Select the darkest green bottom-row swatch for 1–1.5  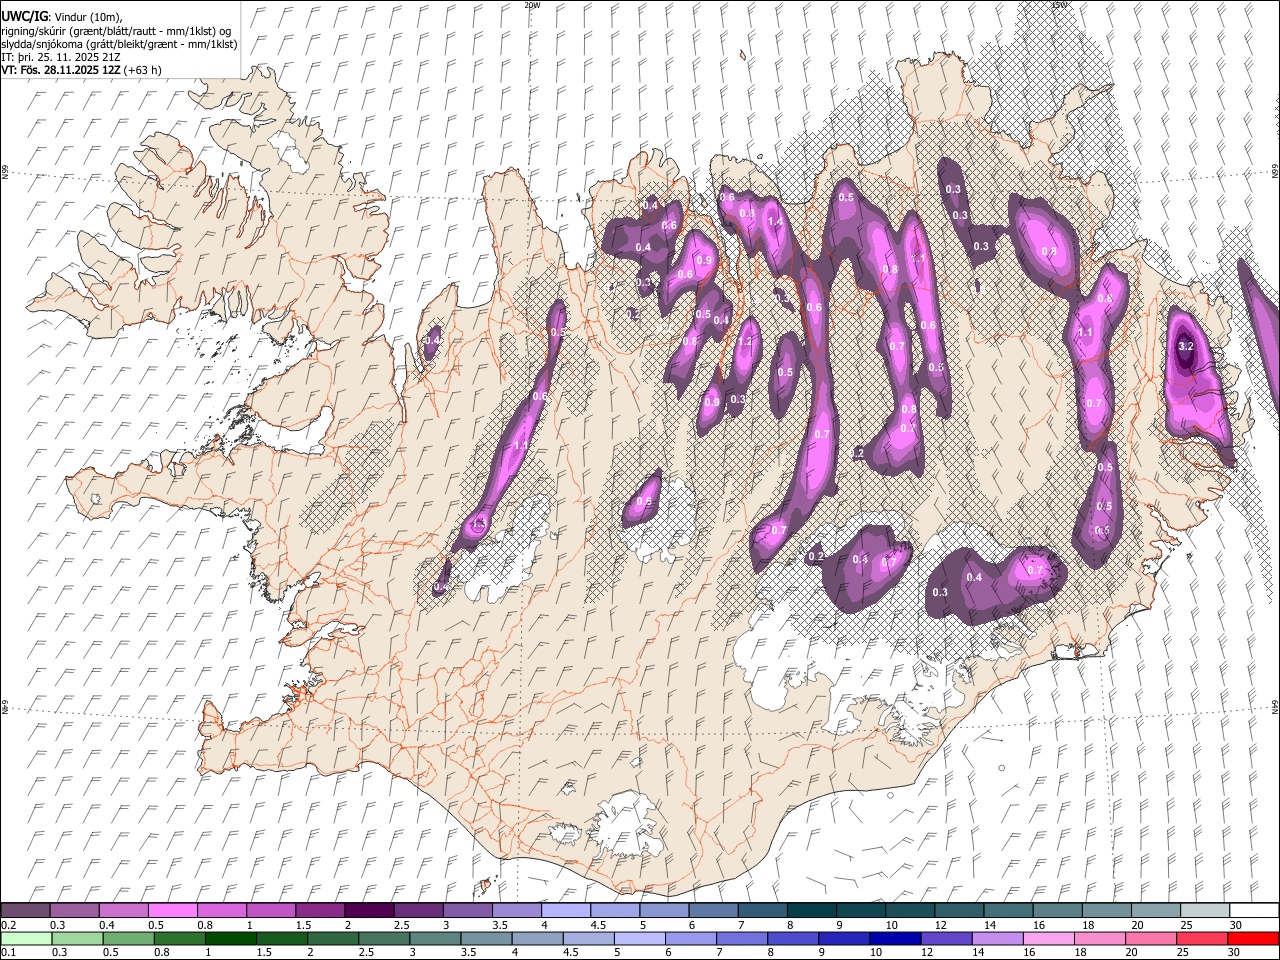(x=230, y=938)
